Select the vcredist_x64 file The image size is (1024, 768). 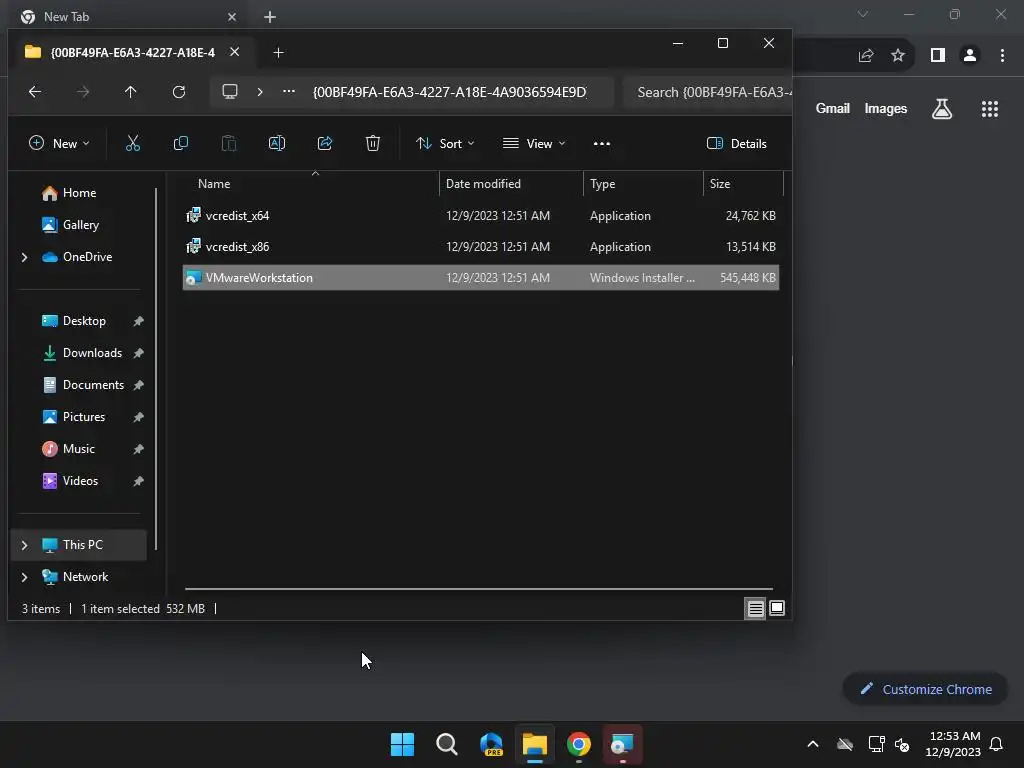click(481, 216)
